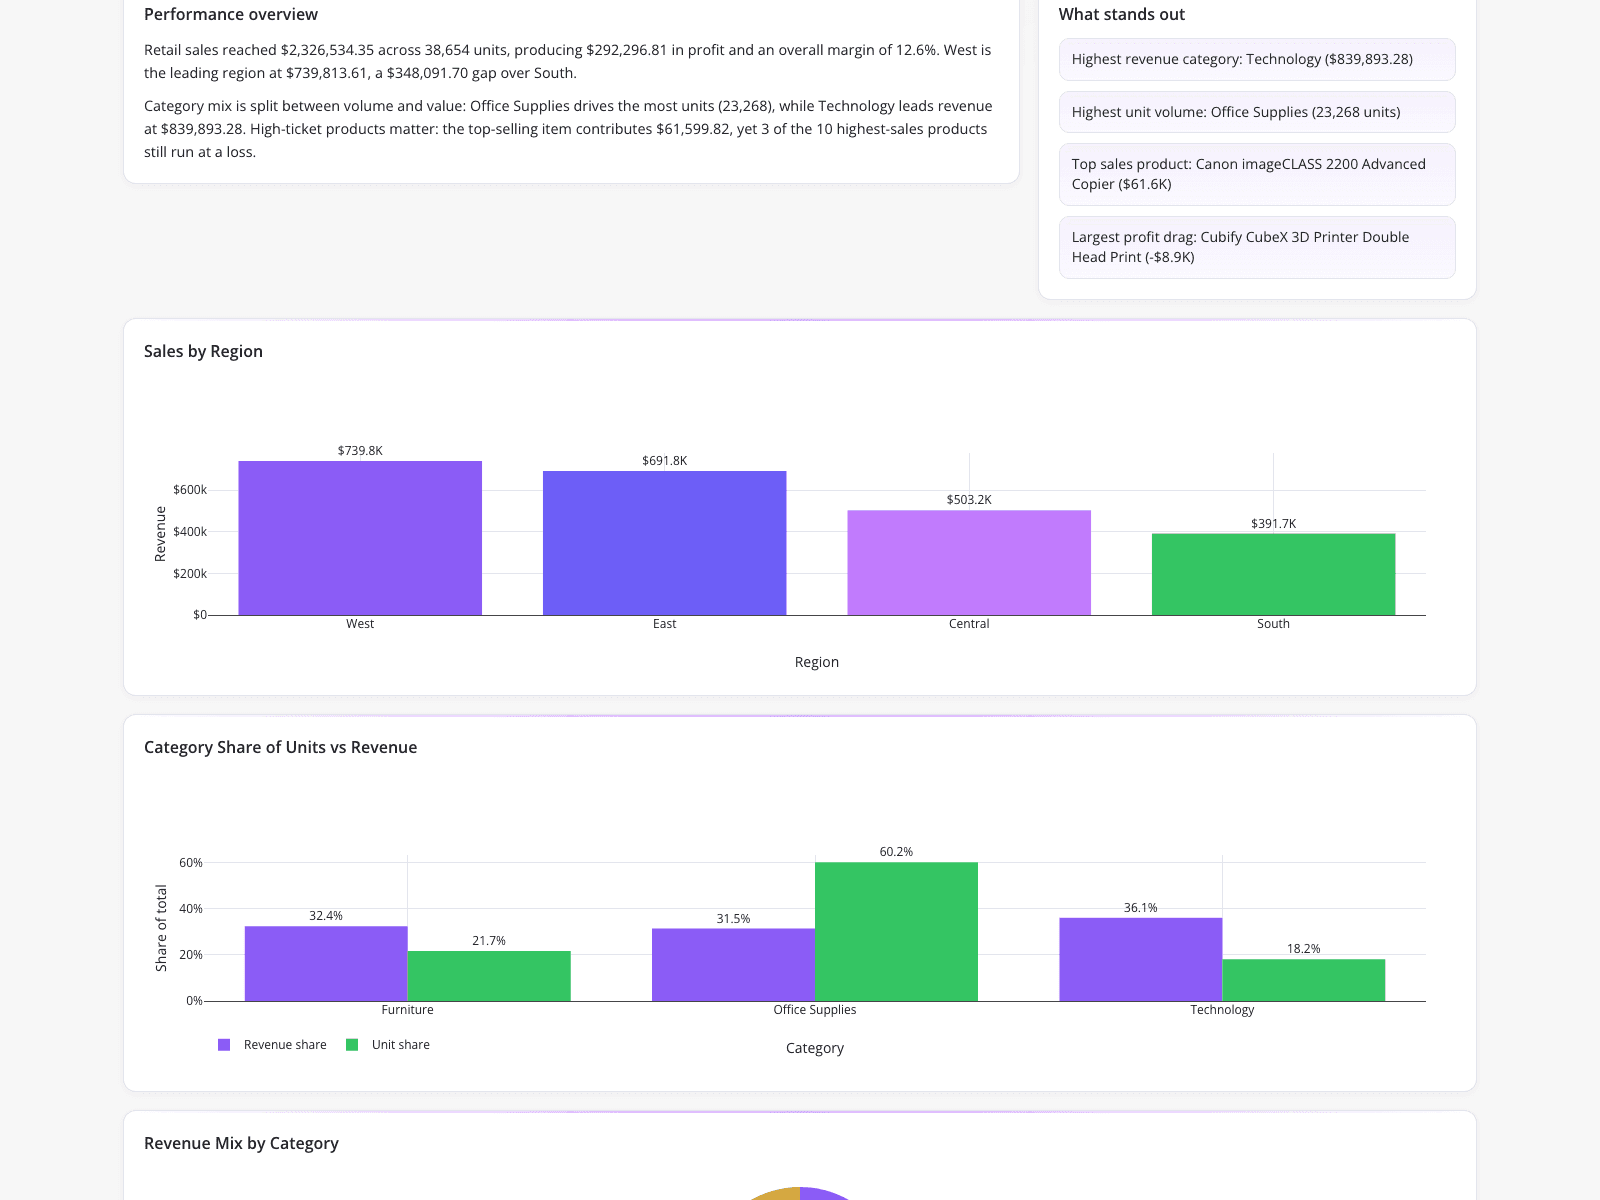
Task: Select the West region revenue bar
Action: (x=360, y=538)
